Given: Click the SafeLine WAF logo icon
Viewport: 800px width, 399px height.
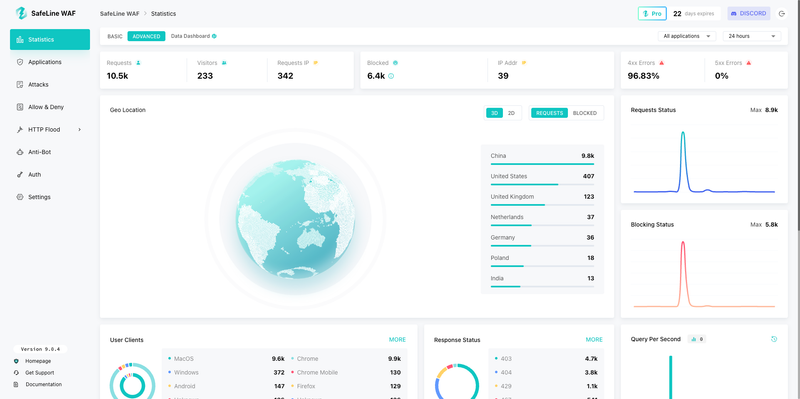Looking at the screenshot, I should point(21,13).
